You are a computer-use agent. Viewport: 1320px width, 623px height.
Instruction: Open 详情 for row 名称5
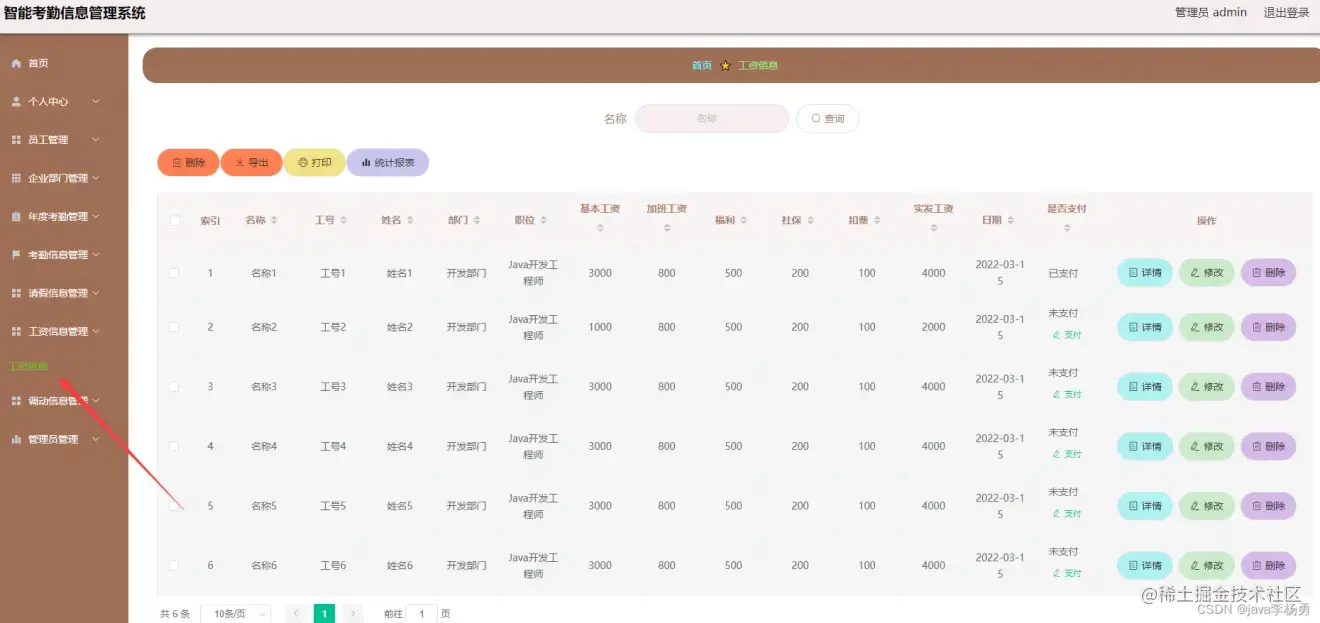coord(1144,505)
